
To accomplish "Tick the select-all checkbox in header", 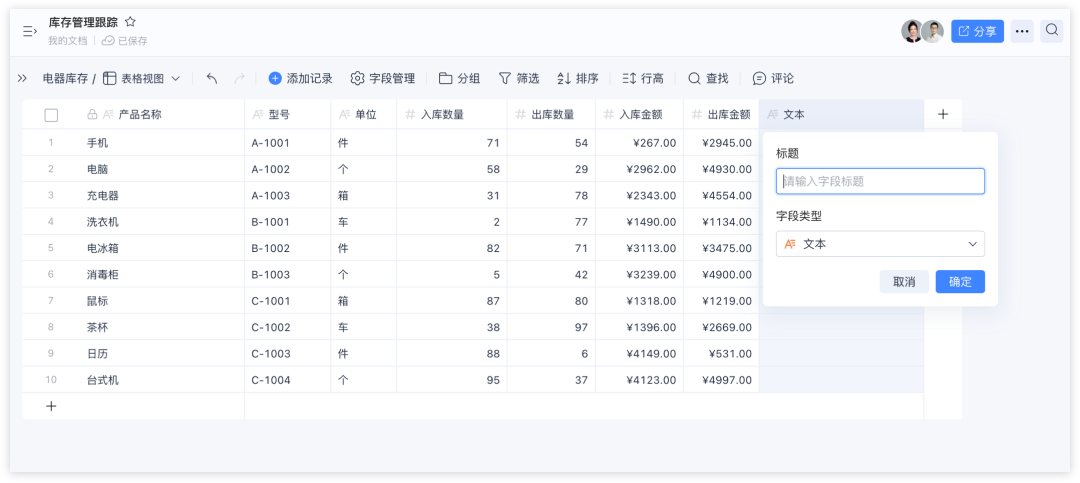I will point(51,115).
